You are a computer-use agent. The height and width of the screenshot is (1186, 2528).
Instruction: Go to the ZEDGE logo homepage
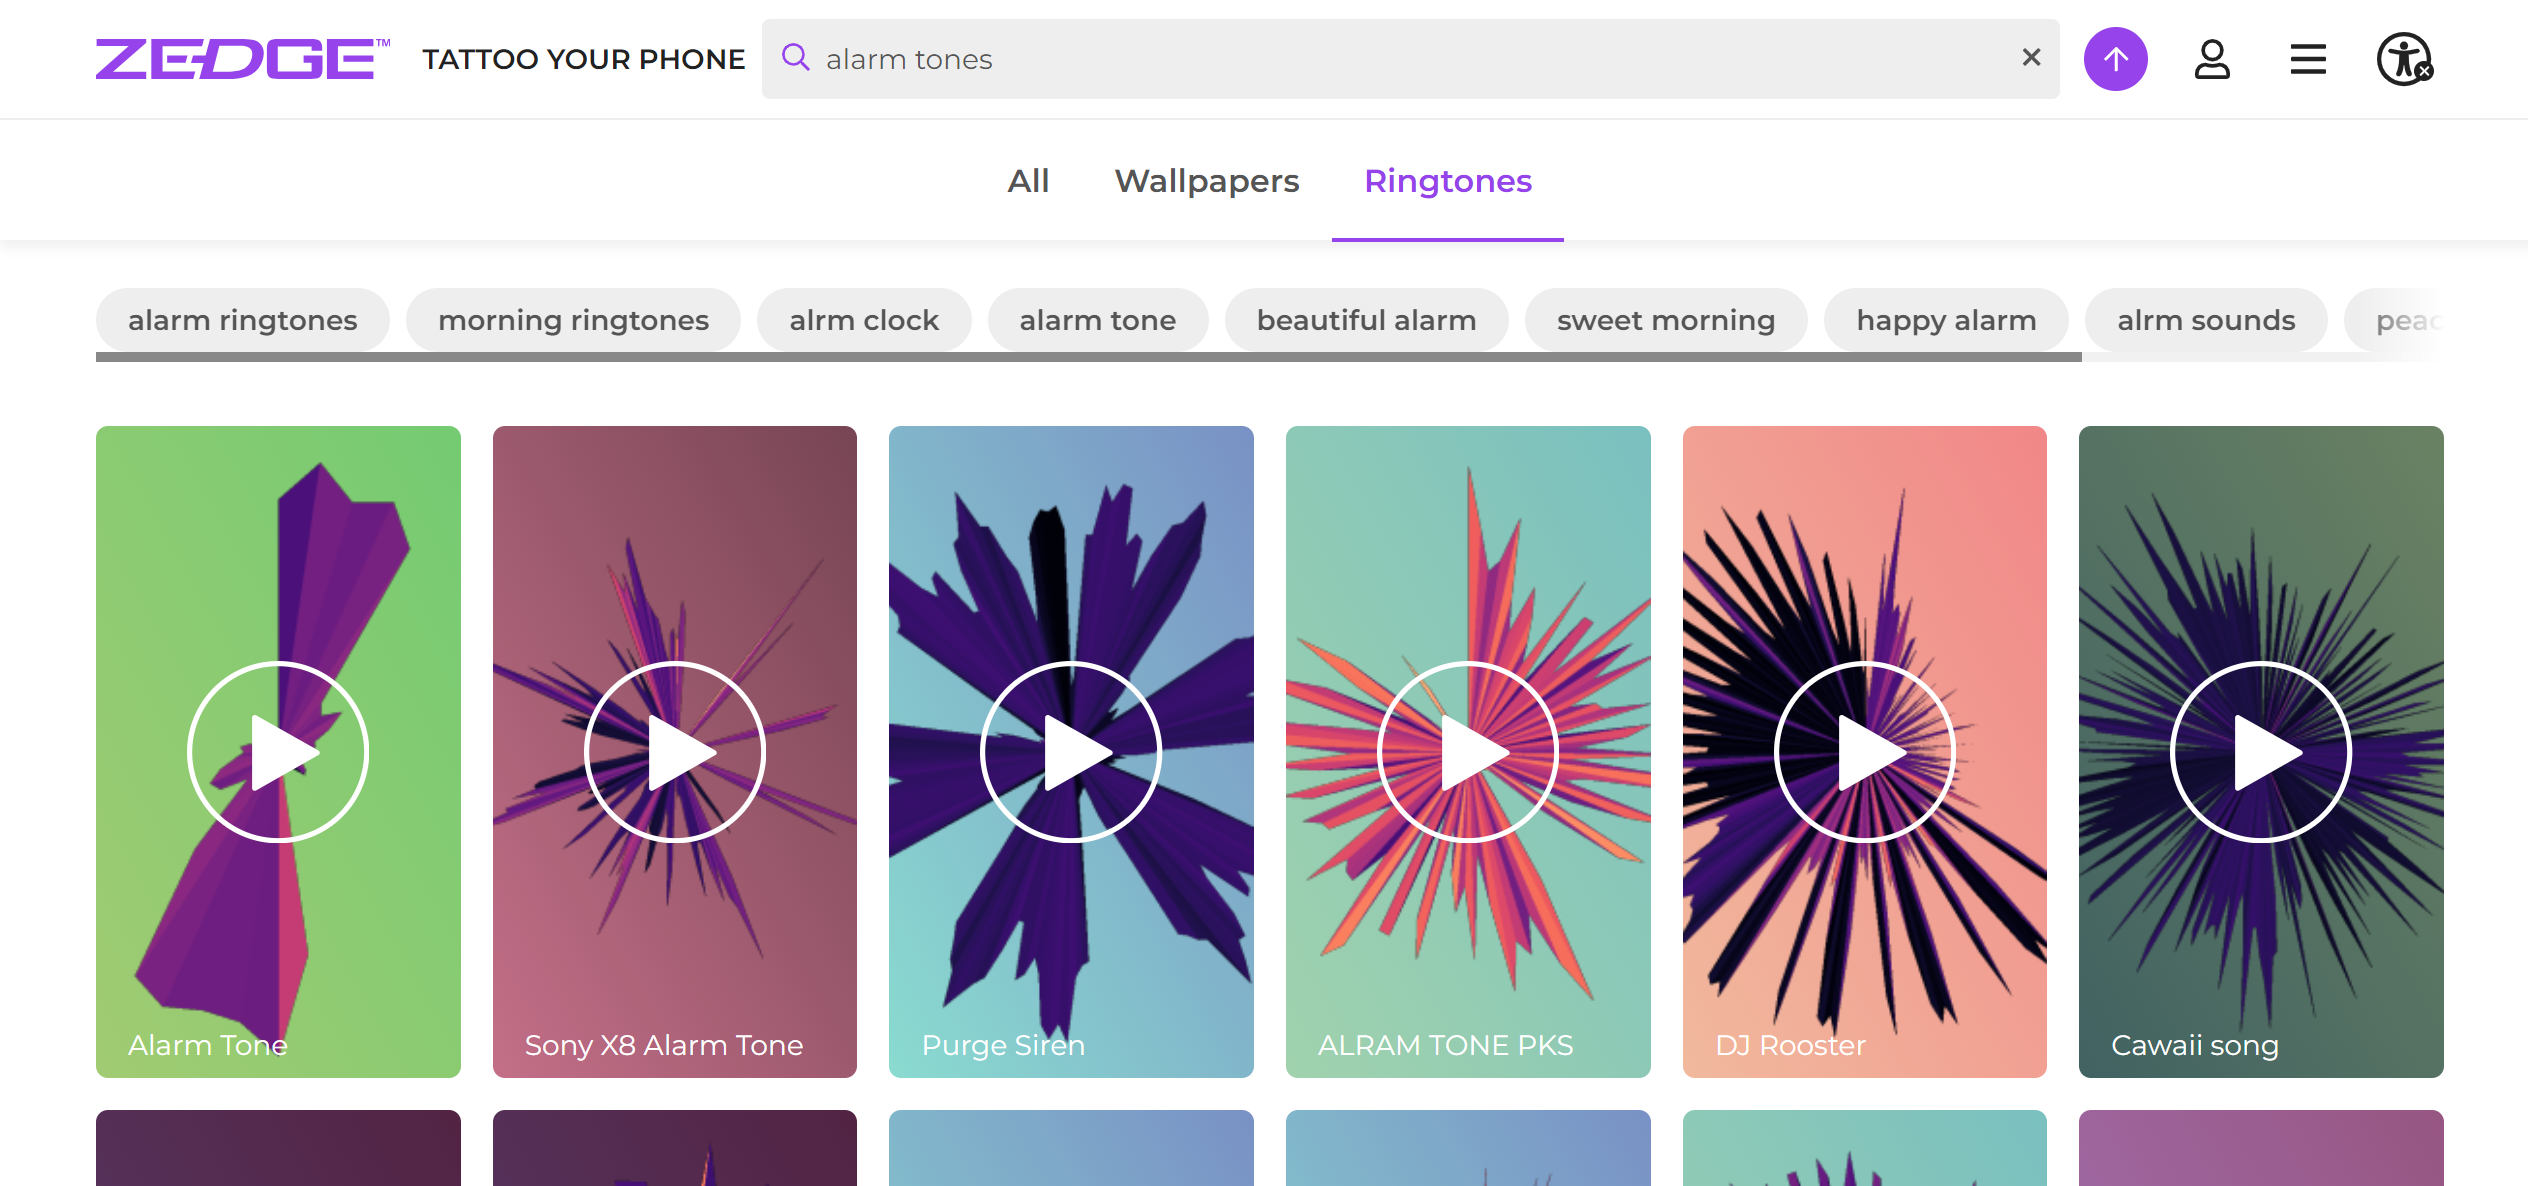(x=242, y=59)
